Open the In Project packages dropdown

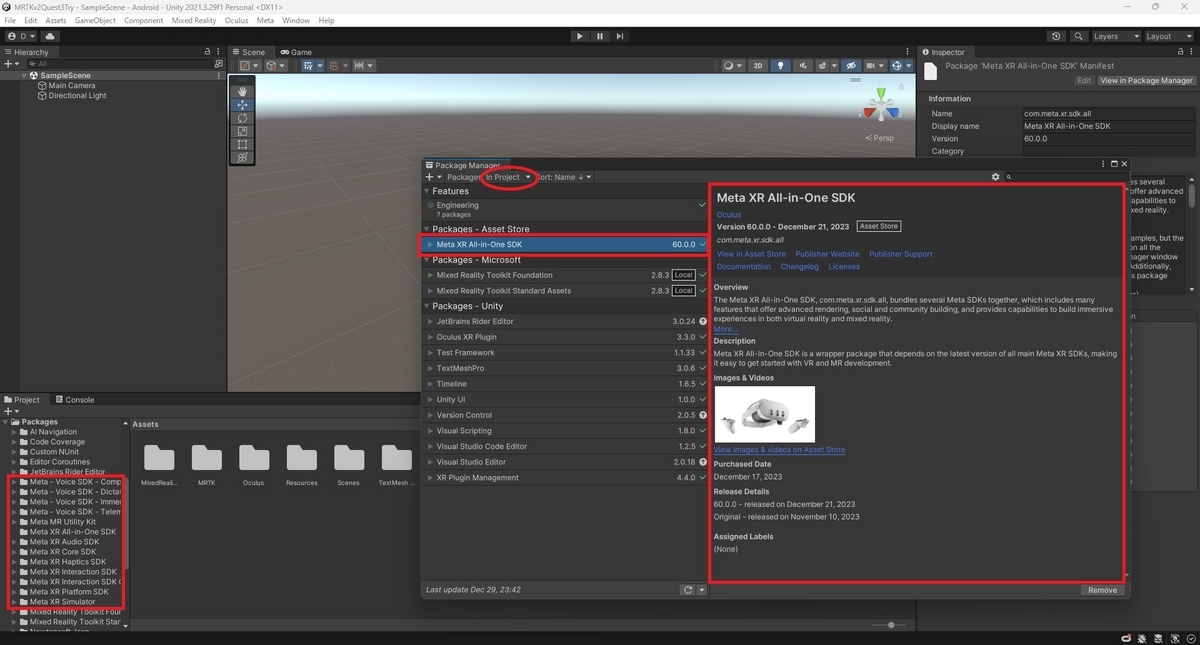[x=508, y=176]
